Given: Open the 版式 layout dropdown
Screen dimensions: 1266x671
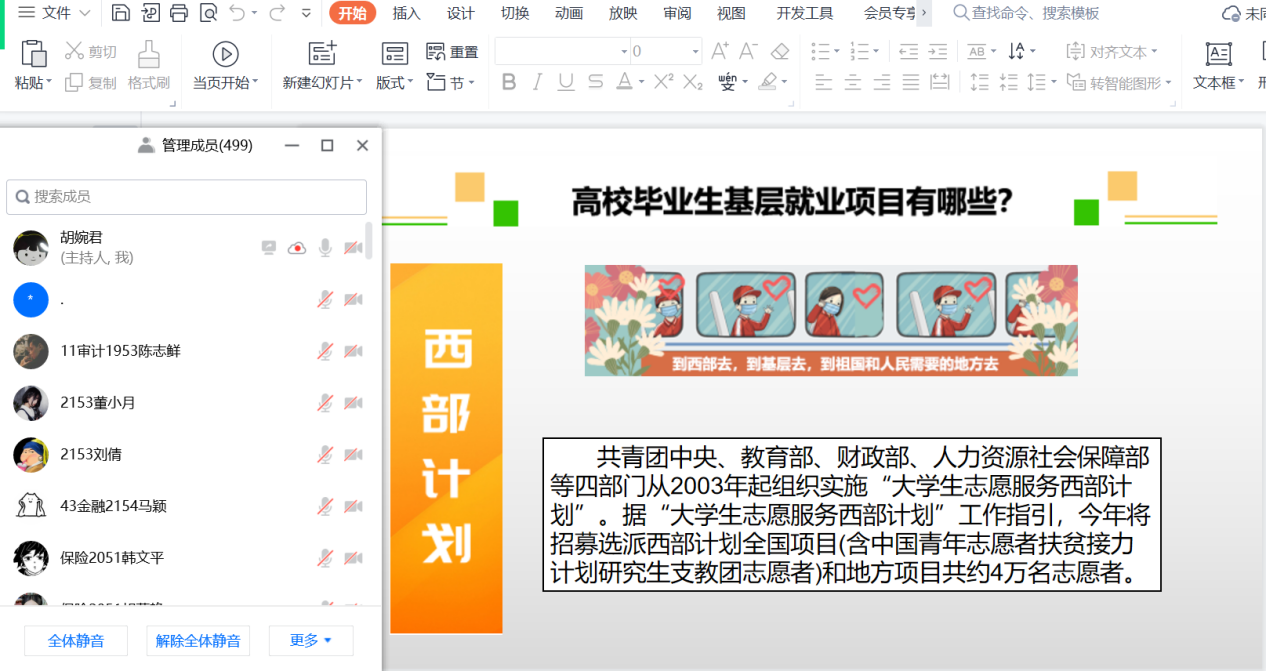Looking at the screenshot, I should tap(394, 83).
